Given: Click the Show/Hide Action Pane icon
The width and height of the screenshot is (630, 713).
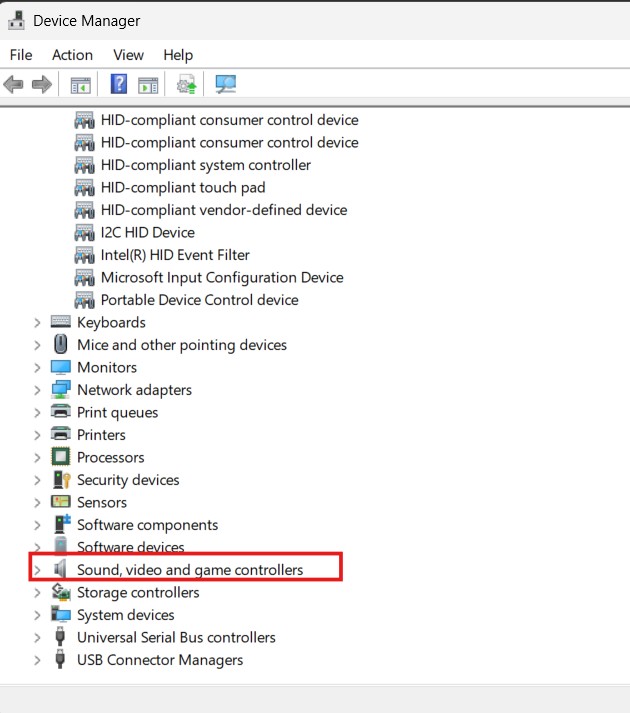Looking at the screenshot, I should click(x=148, y=84).
